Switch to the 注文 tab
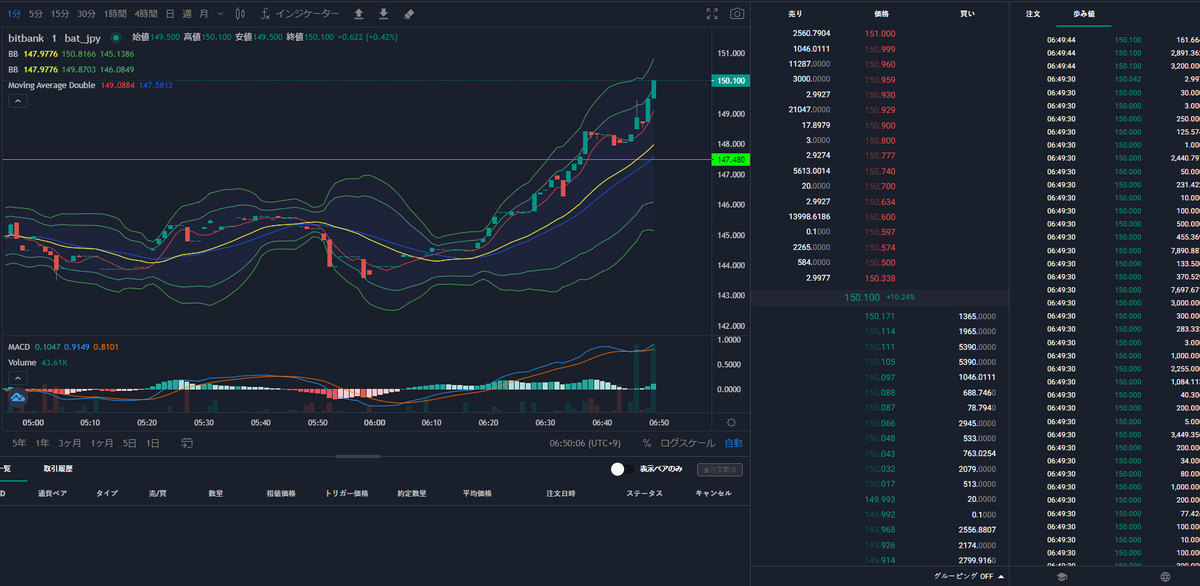This screenshot has height=586, width=1200. (1033, 14)
